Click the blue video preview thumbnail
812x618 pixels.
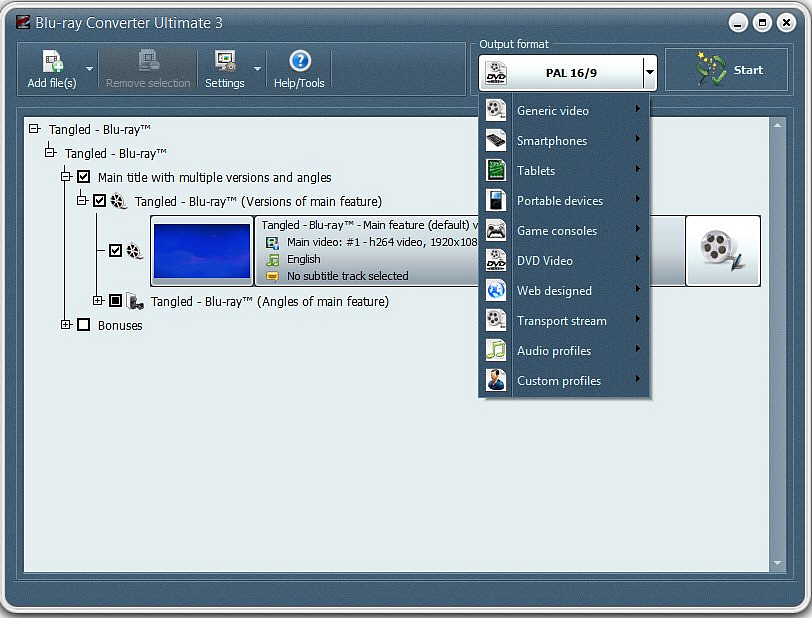coord(202,251)
